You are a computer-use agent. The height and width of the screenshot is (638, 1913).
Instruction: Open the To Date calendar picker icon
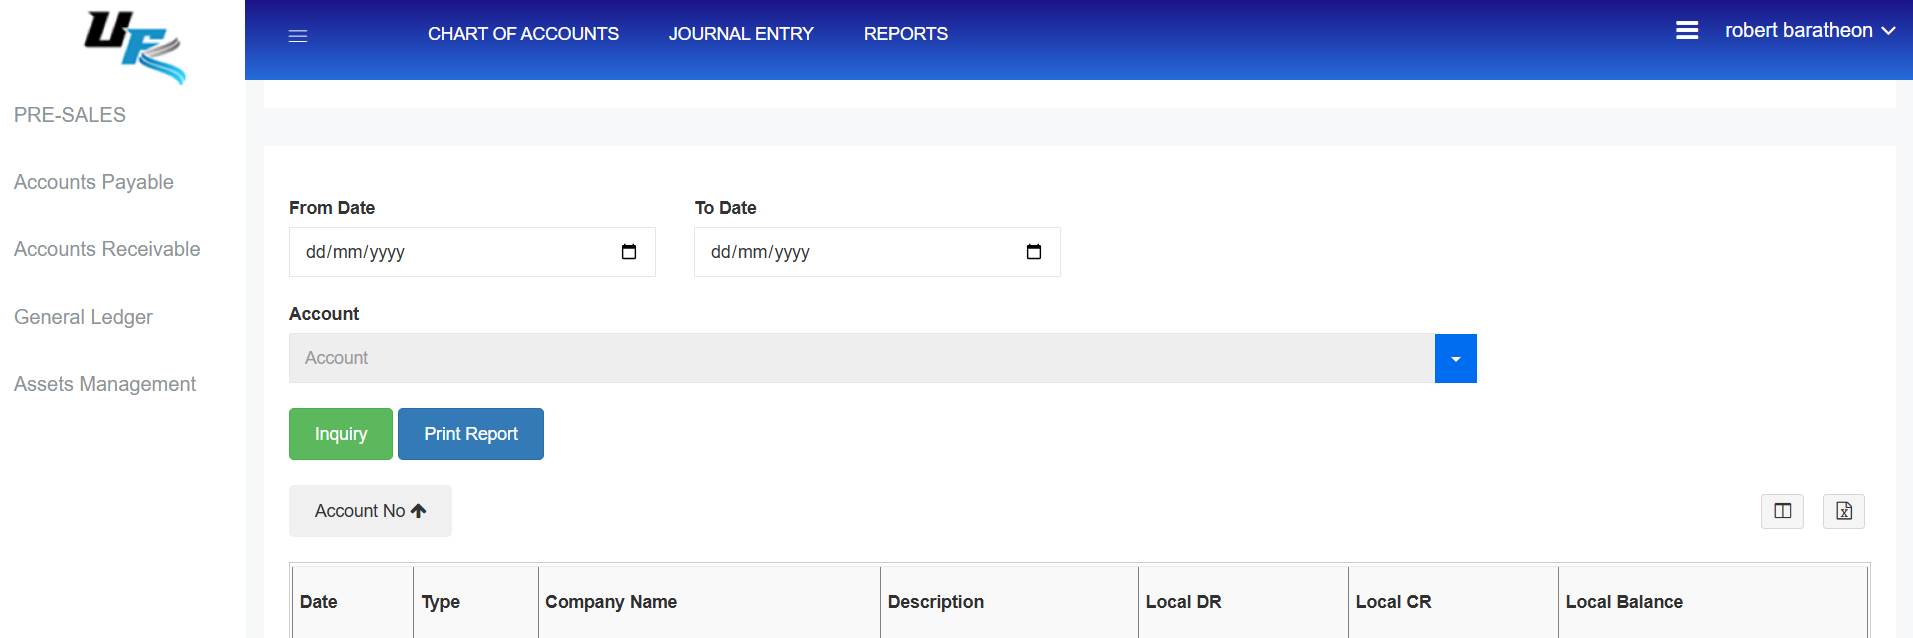pos(1034,252)
